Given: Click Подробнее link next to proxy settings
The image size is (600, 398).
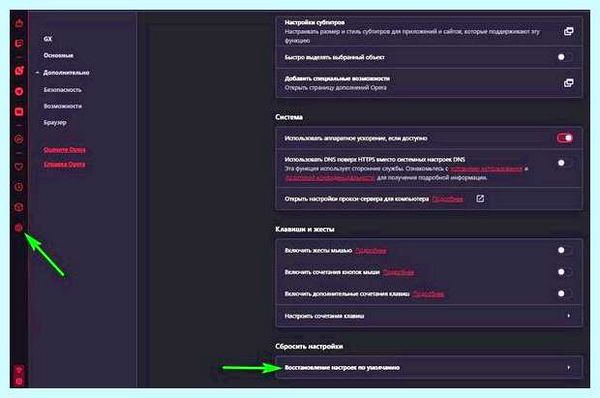Looking at the screenshot, I should pos(448,199).
